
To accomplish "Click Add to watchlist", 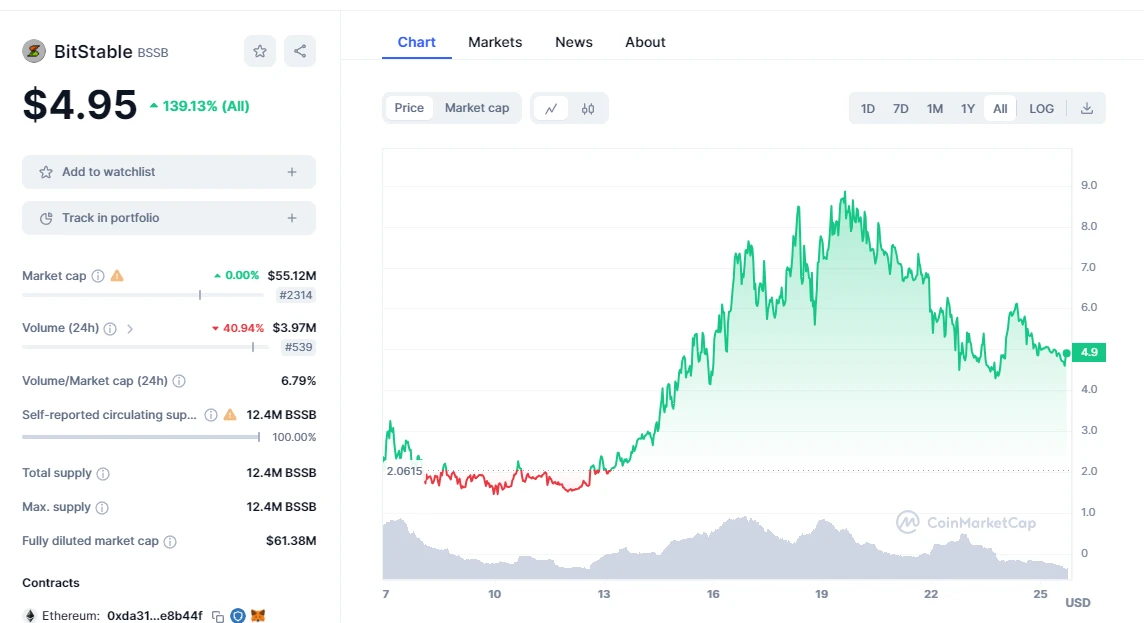I will [x=168, y=171].
